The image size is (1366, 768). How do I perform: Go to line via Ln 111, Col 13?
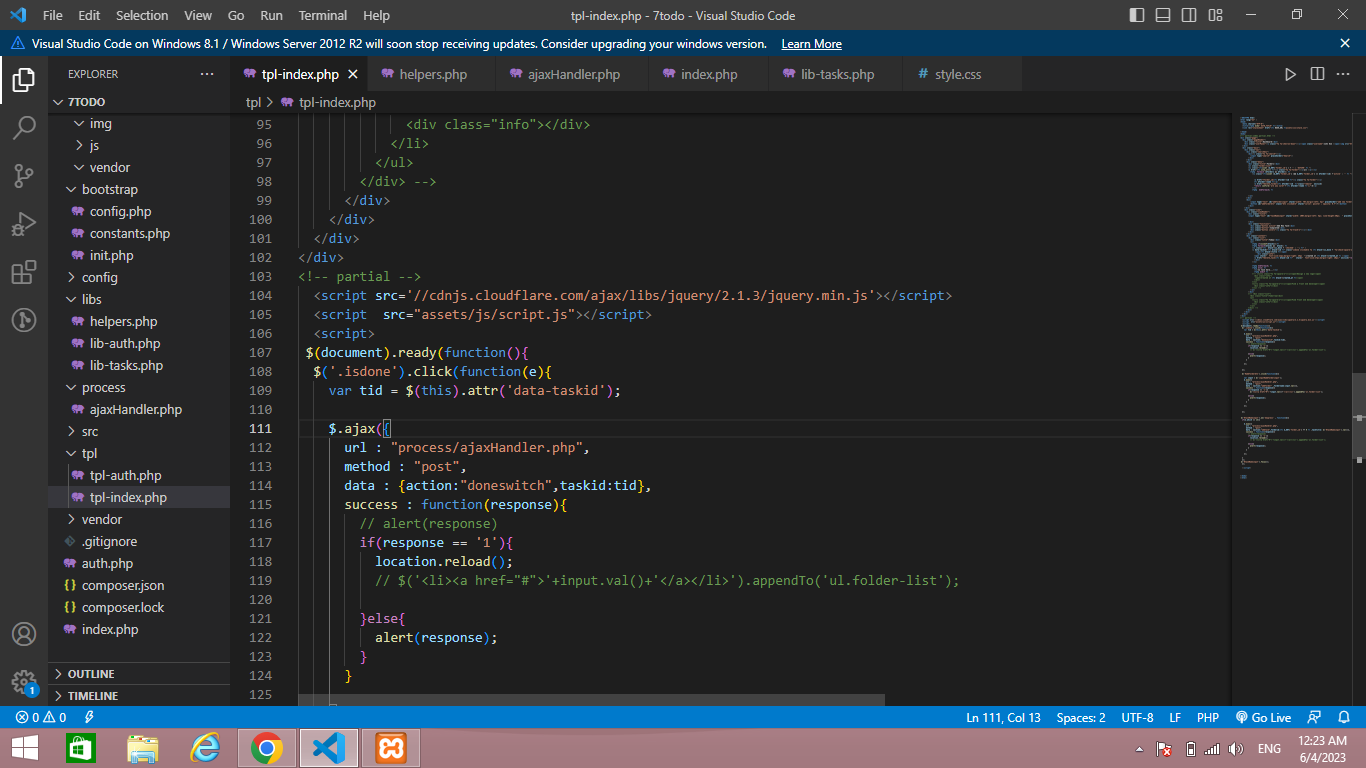[x=1003, y=718]
